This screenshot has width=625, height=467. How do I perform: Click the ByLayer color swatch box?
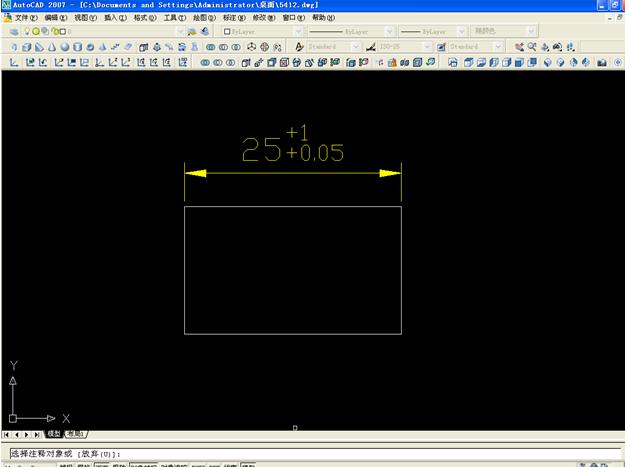[x=227, y=31]
